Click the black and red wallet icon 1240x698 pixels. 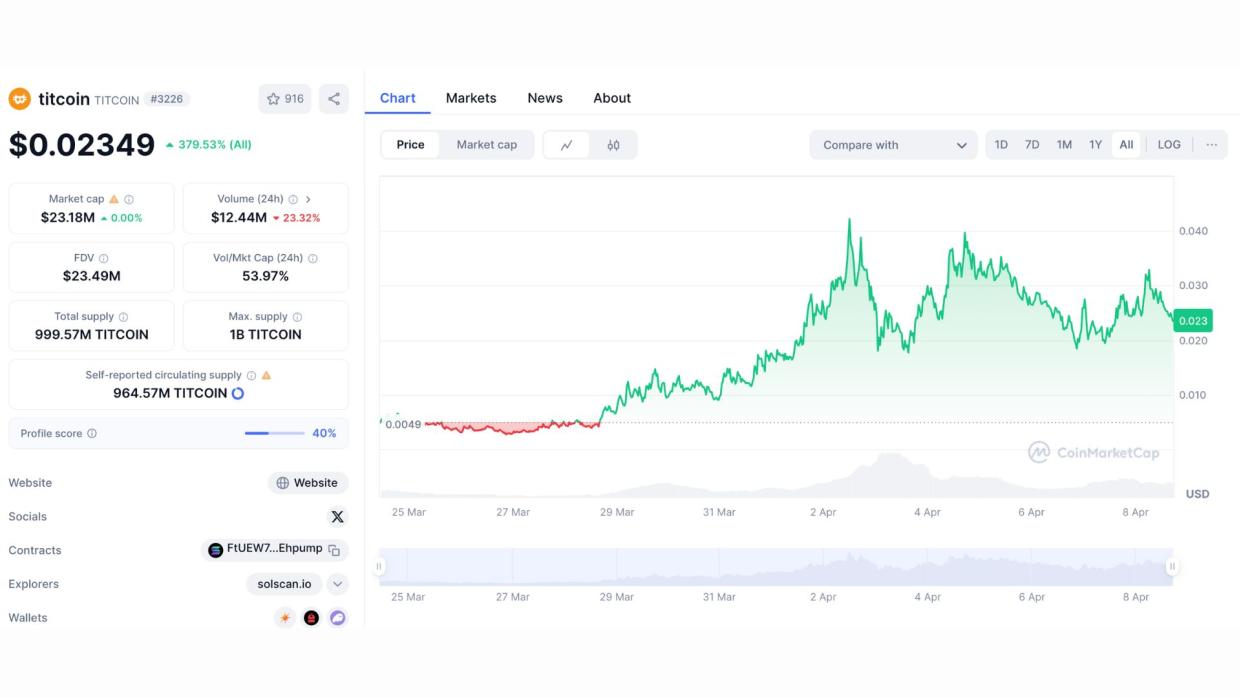pyautogui.click(x=311, y=618)
